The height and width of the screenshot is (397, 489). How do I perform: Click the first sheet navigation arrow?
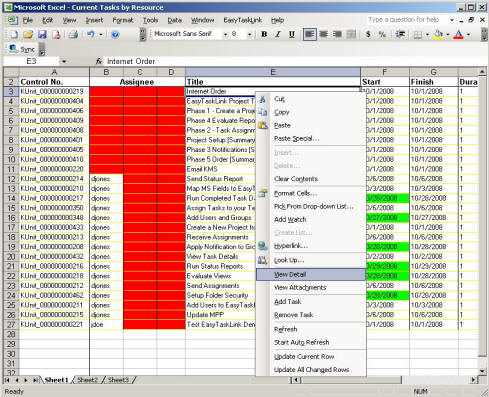(7, 380)
